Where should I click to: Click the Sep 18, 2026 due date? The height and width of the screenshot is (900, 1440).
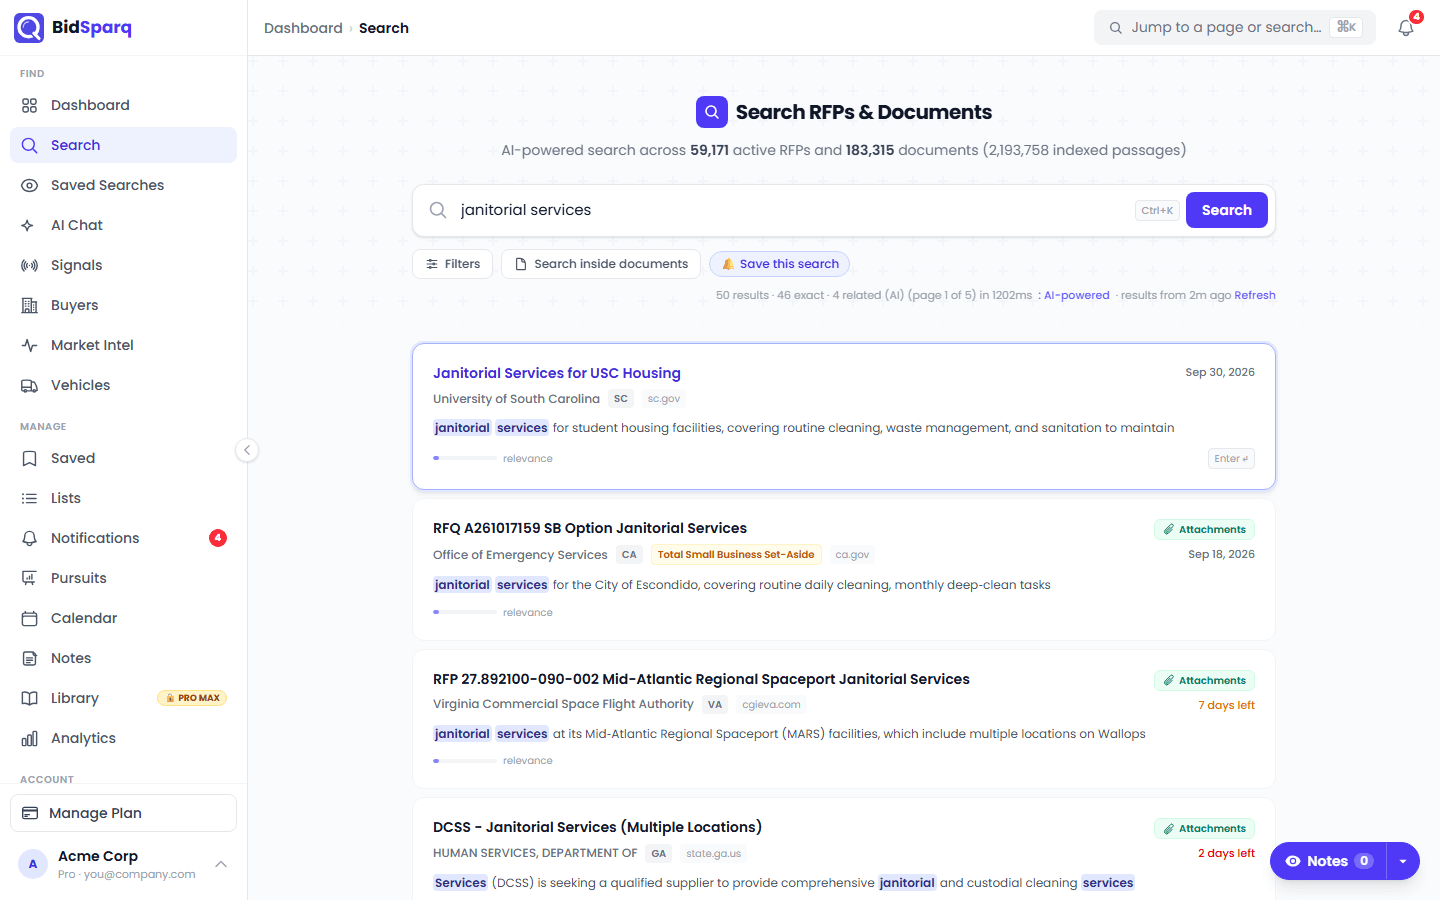coord(1221,554)
